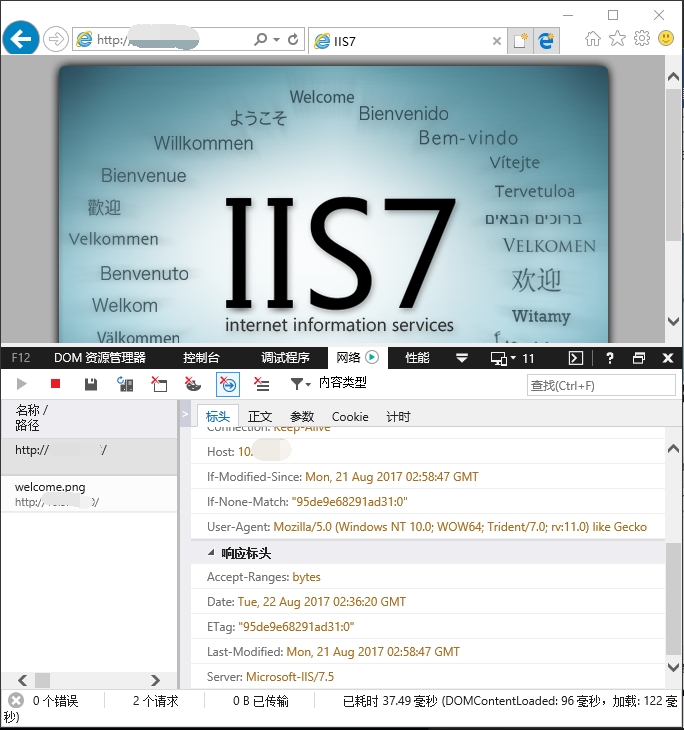The width and height of the screenshot is (684, 730).
Task: Click the 2 个请求 status text
Action: coord(156,701)
